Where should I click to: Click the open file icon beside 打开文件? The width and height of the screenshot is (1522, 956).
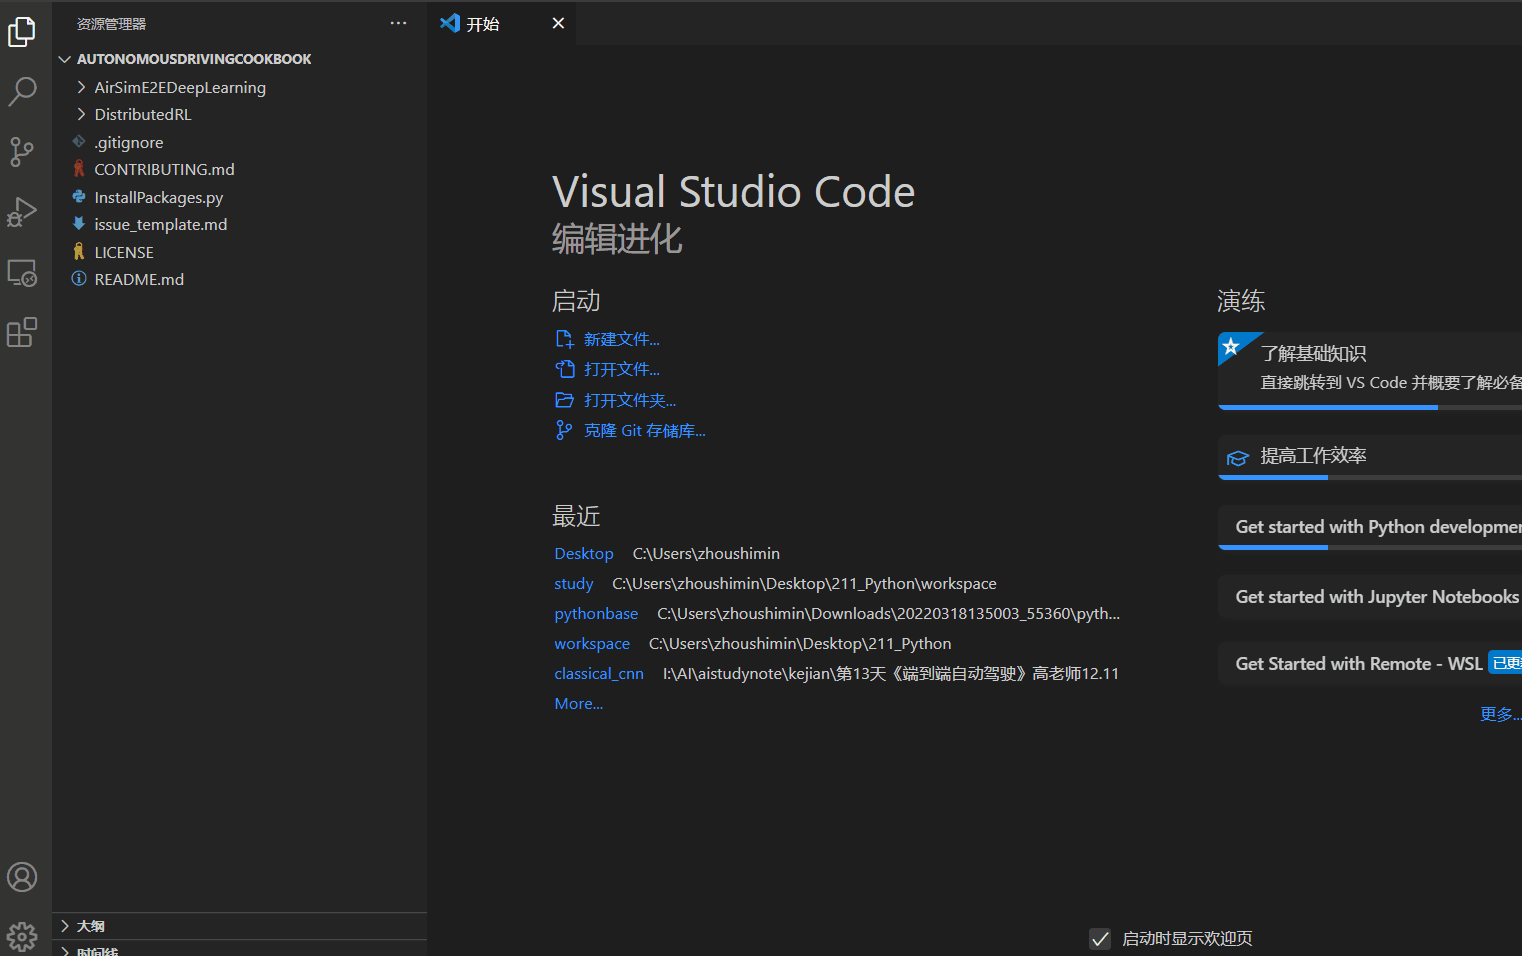point(564,369)
